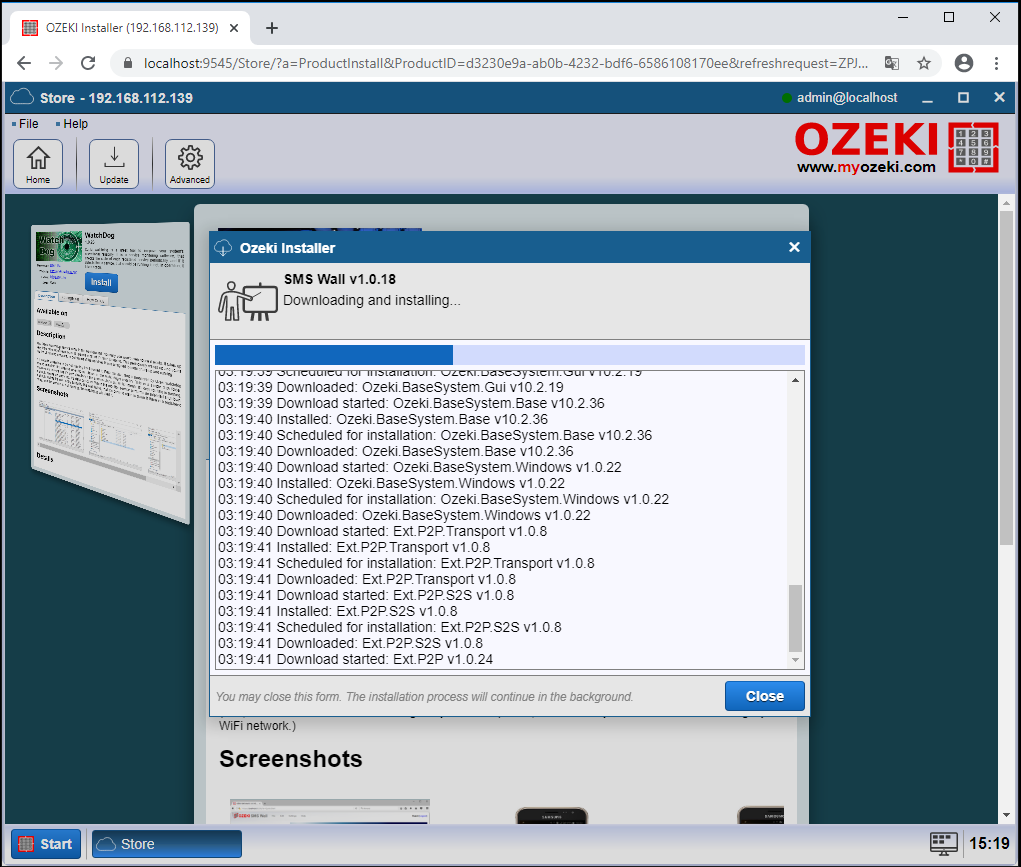This screenshot has height=867, width=1021.
Task: Open the middle phone screenshot thumbnail
Action: (552, 815)
